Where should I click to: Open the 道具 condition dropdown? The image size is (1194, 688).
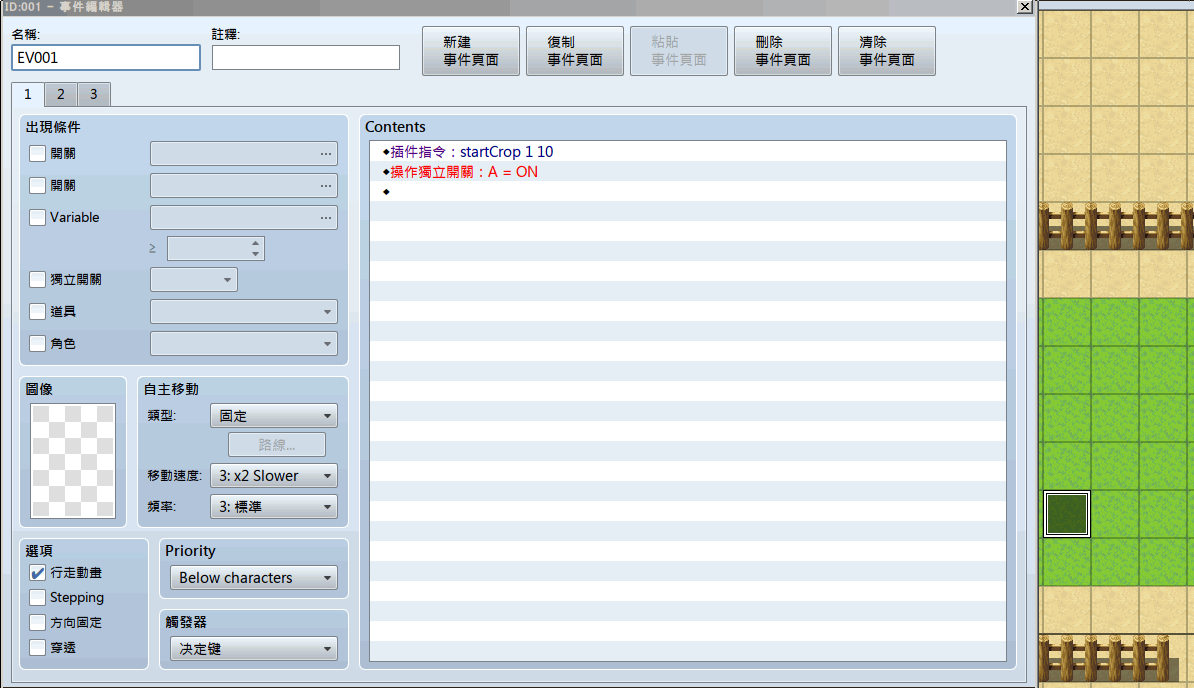pos(244,312)
